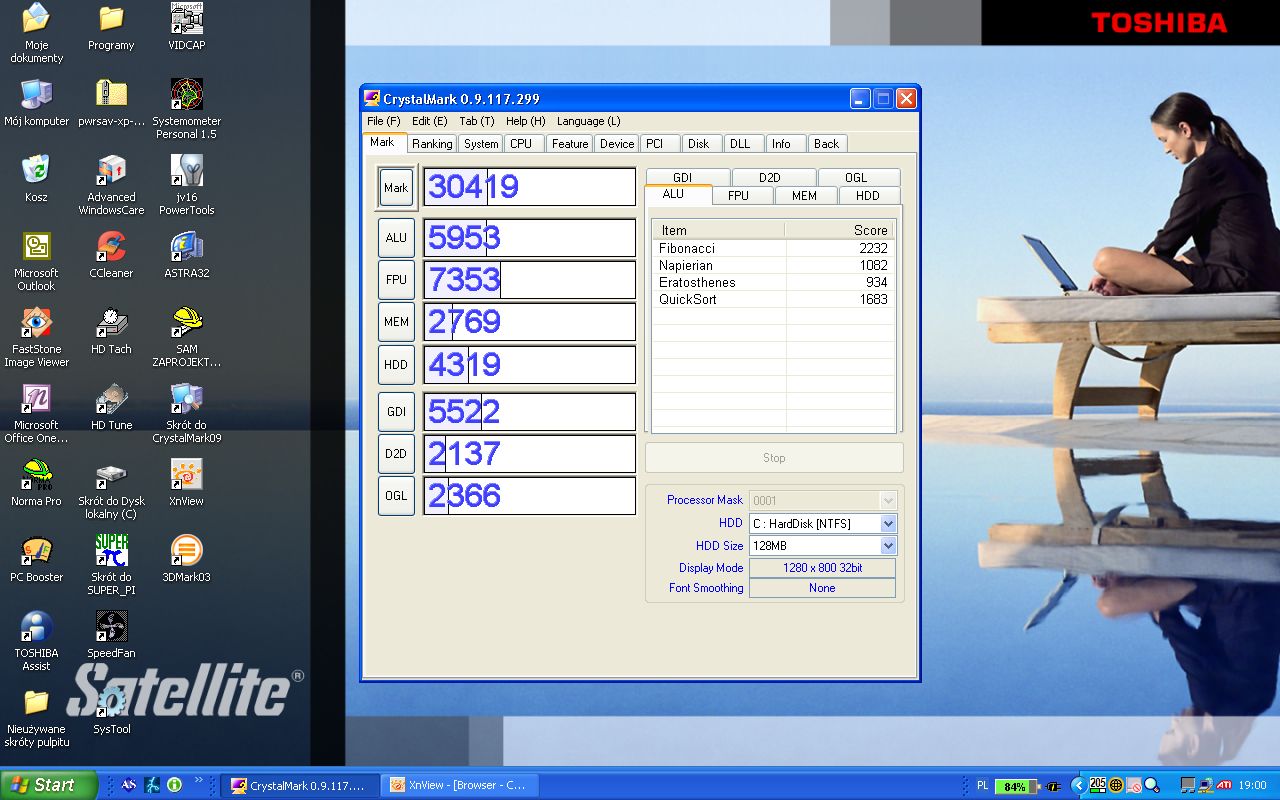Image resolution: width=1280 pixels, height=800 pixels.
Task: Open TOSHIBA Assist icon
Action: click(x=36, y=641)
